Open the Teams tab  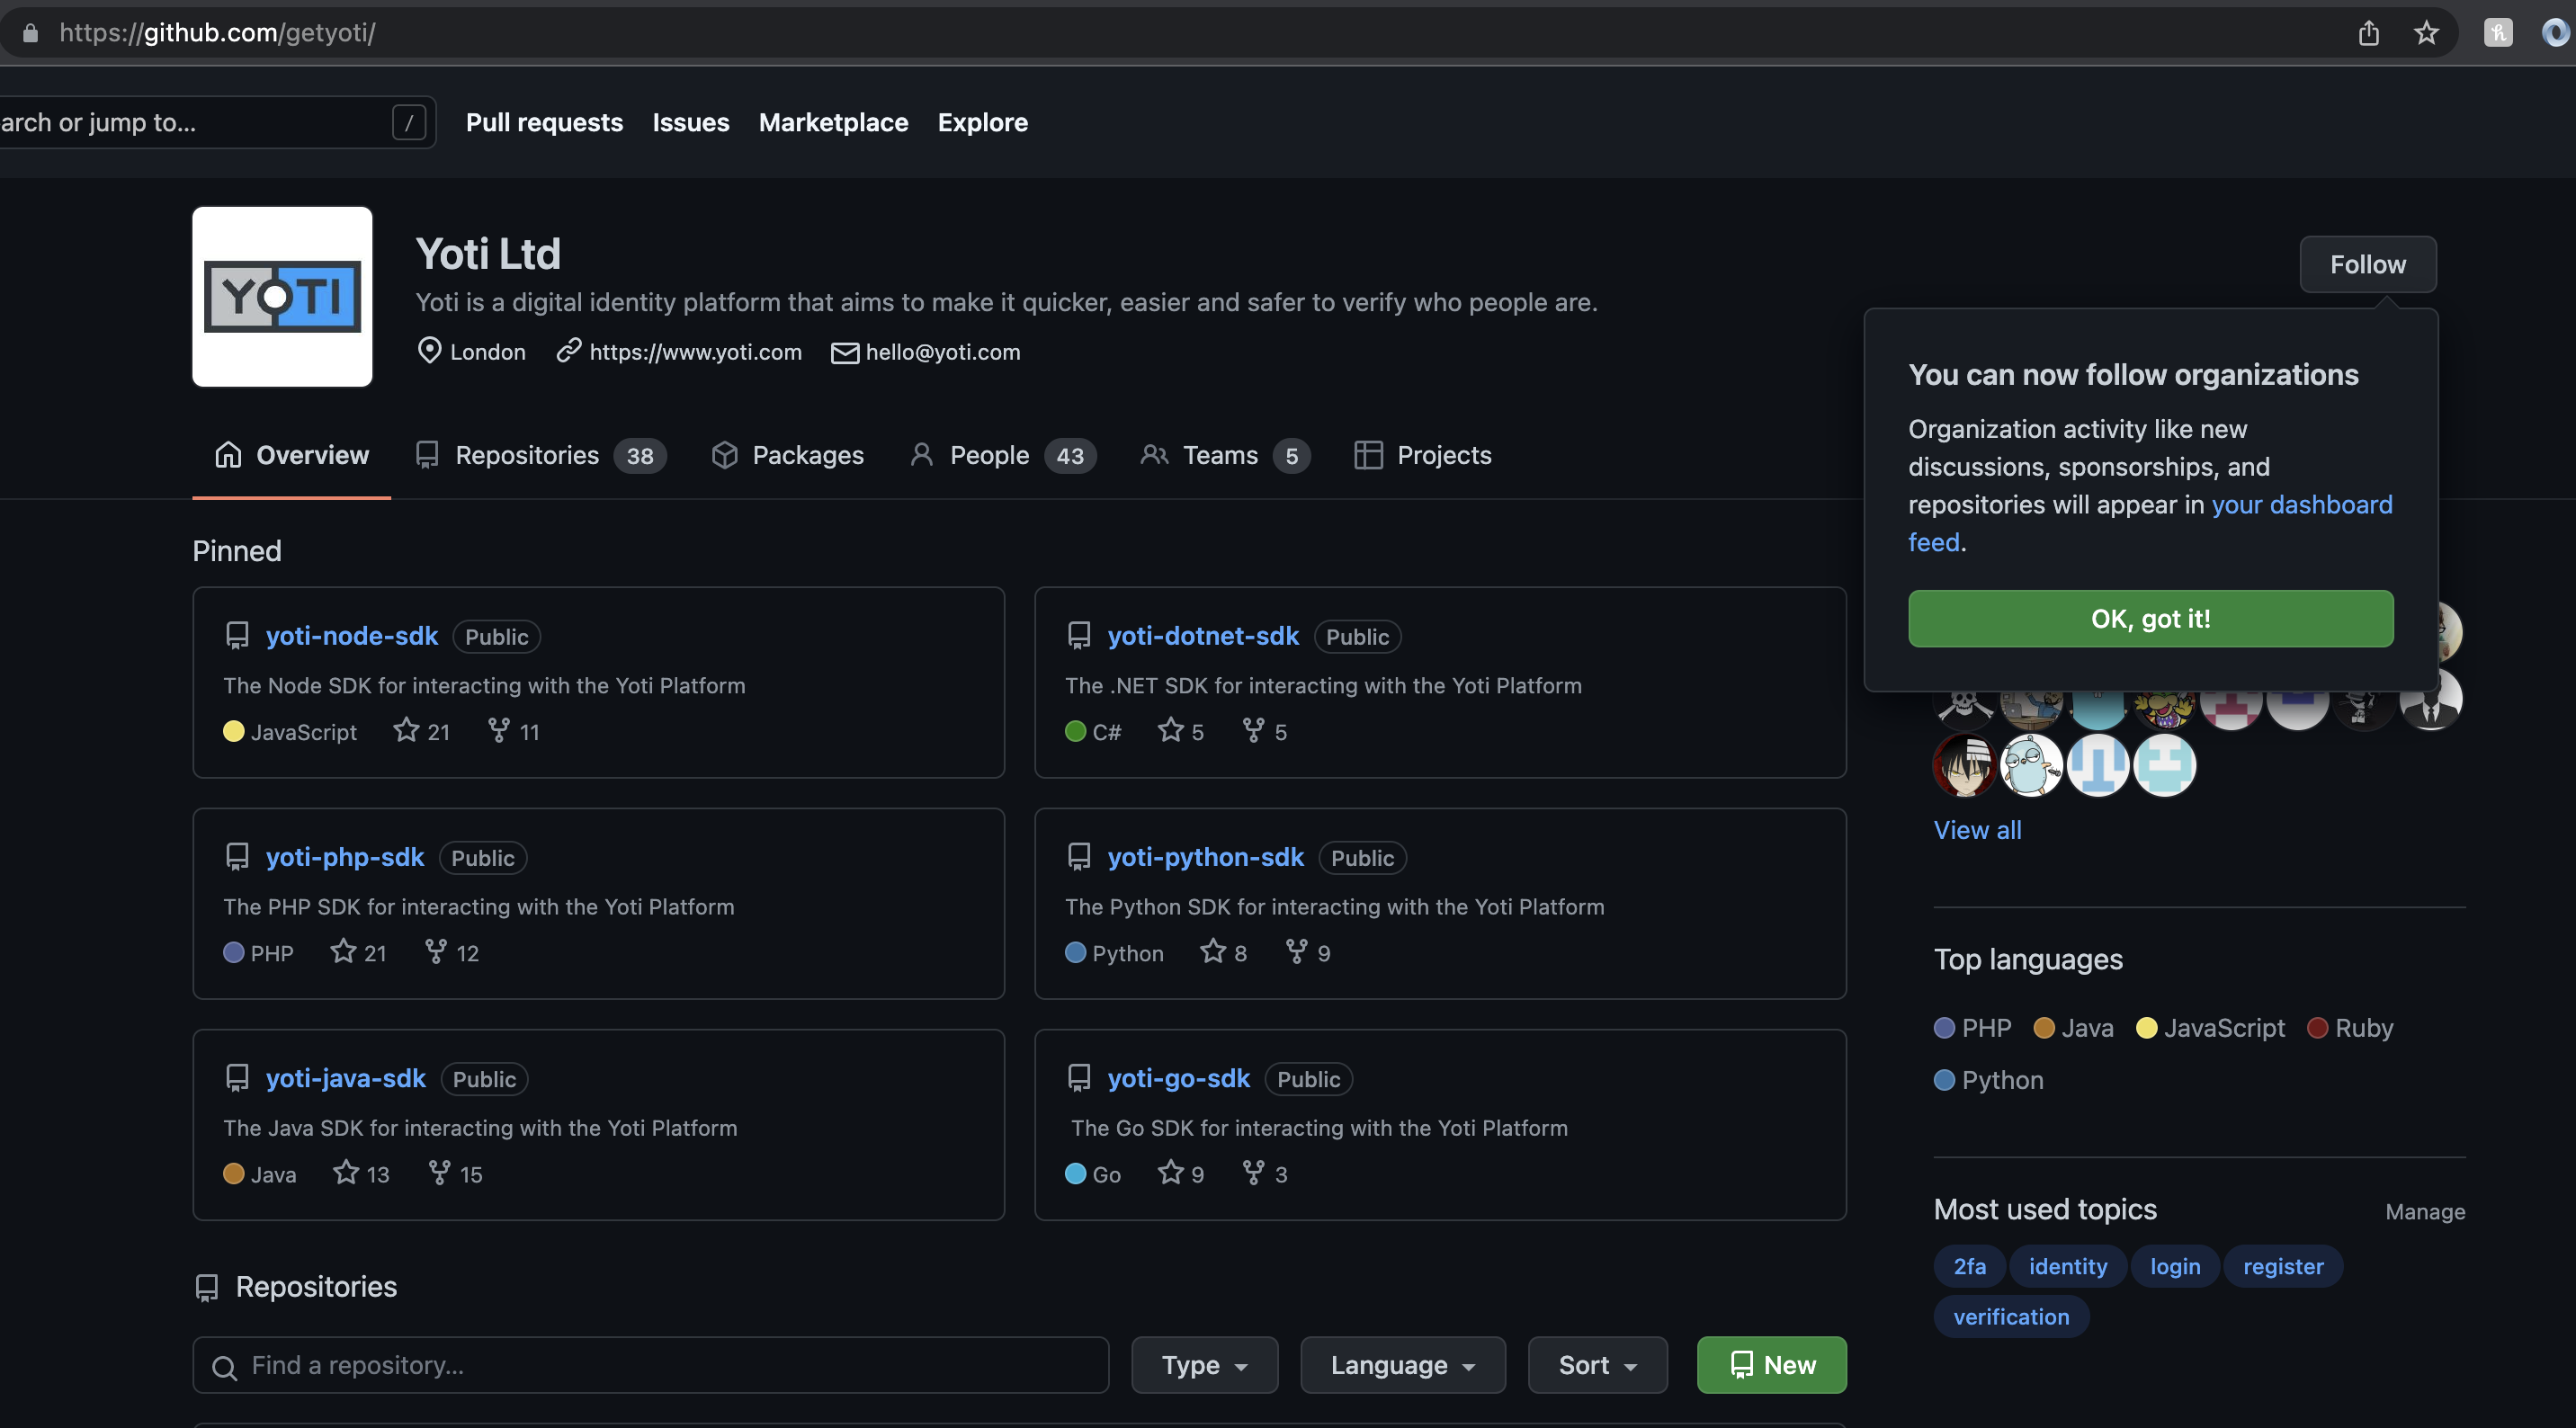[1225, 455]
